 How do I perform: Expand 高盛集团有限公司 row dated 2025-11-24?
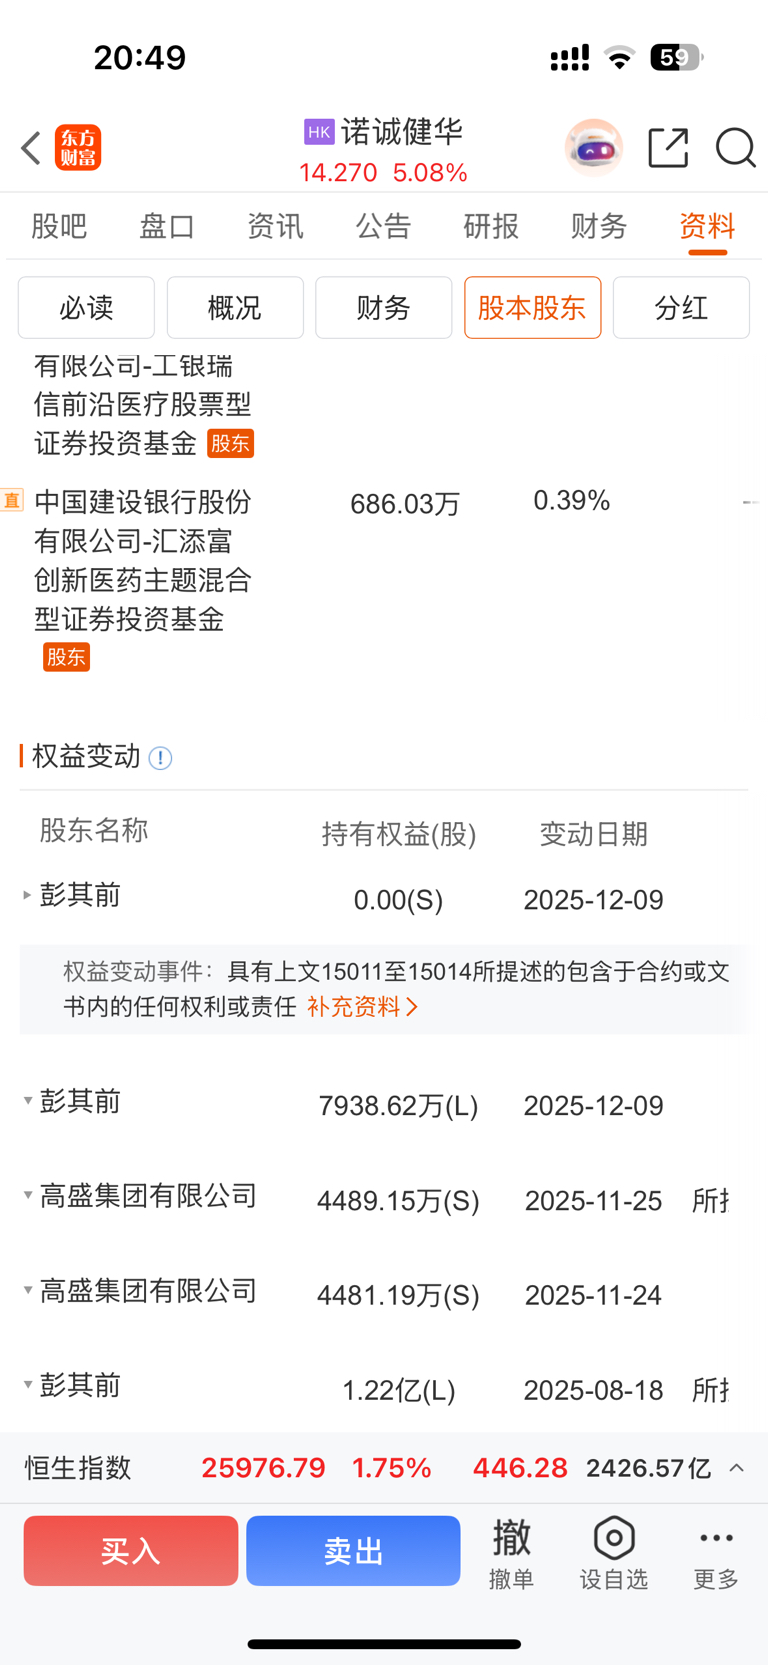[x=28, y=1290]
